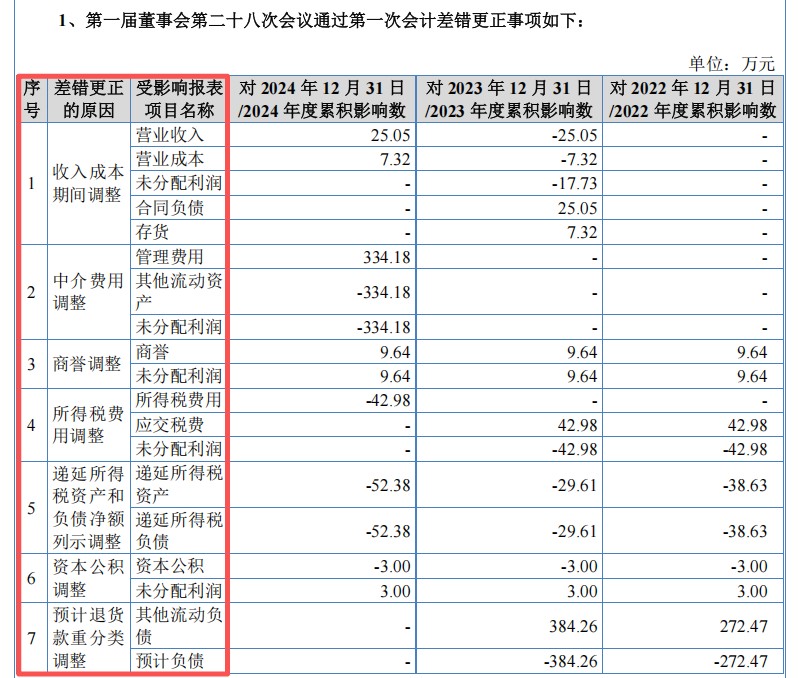Select the 营业成本 item cell
Image resolution: width=806 pixels, height=678 pixels.
169,159
